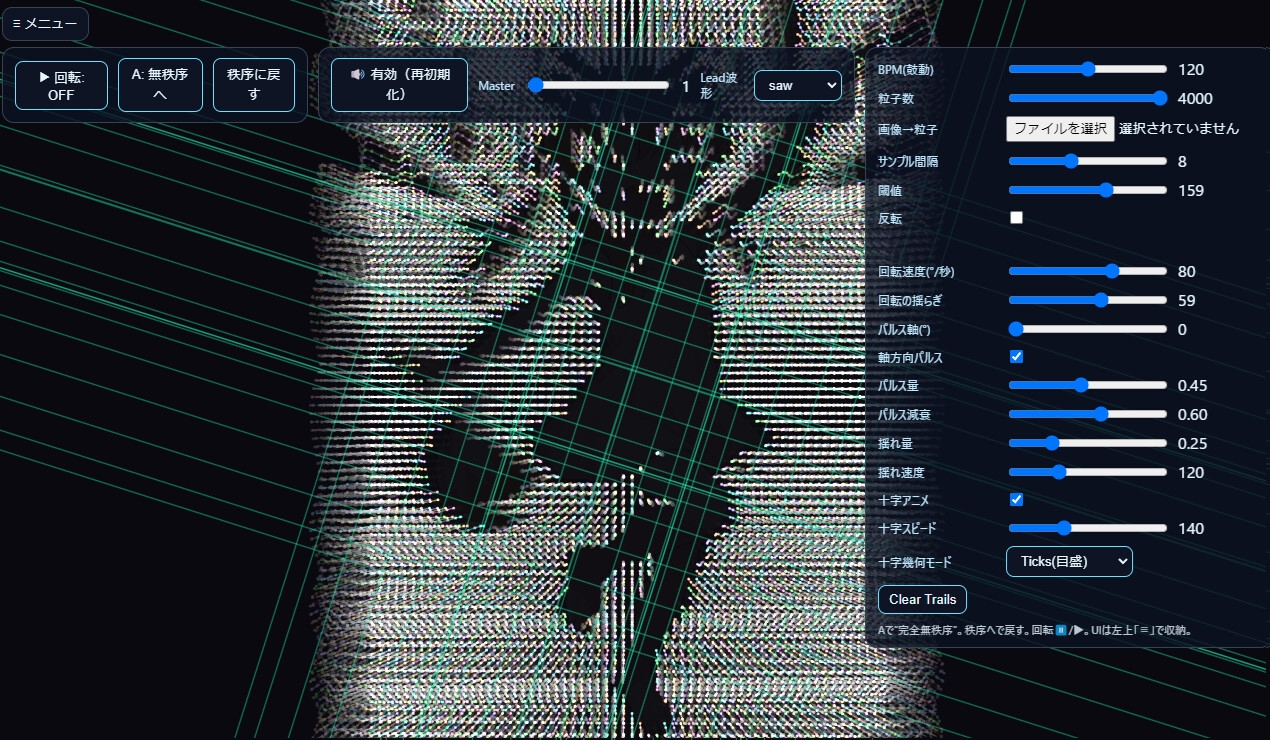Open the メニュー hamburger button

point(45,24)
